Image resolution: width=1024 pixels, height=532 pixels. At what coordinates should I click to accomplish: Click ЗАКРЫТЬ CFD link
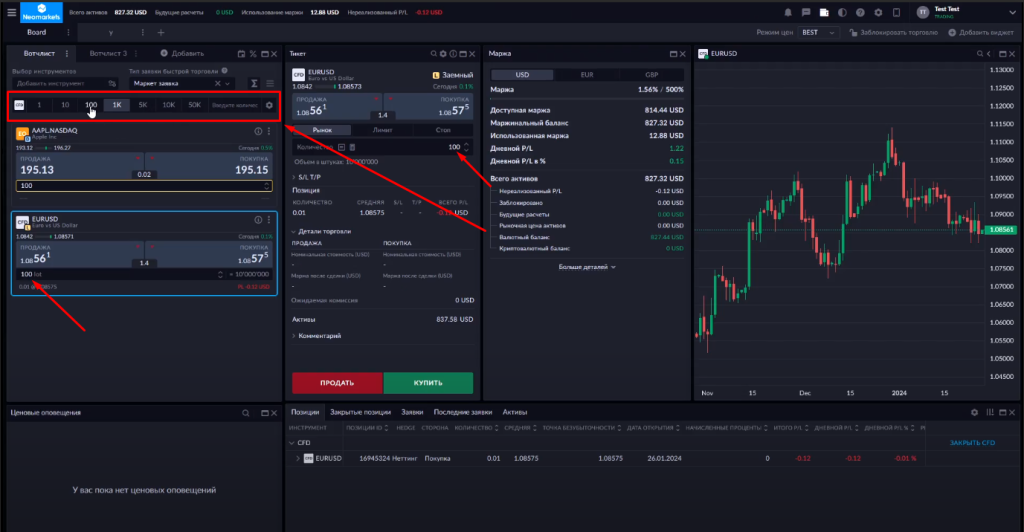coord(972,443)
